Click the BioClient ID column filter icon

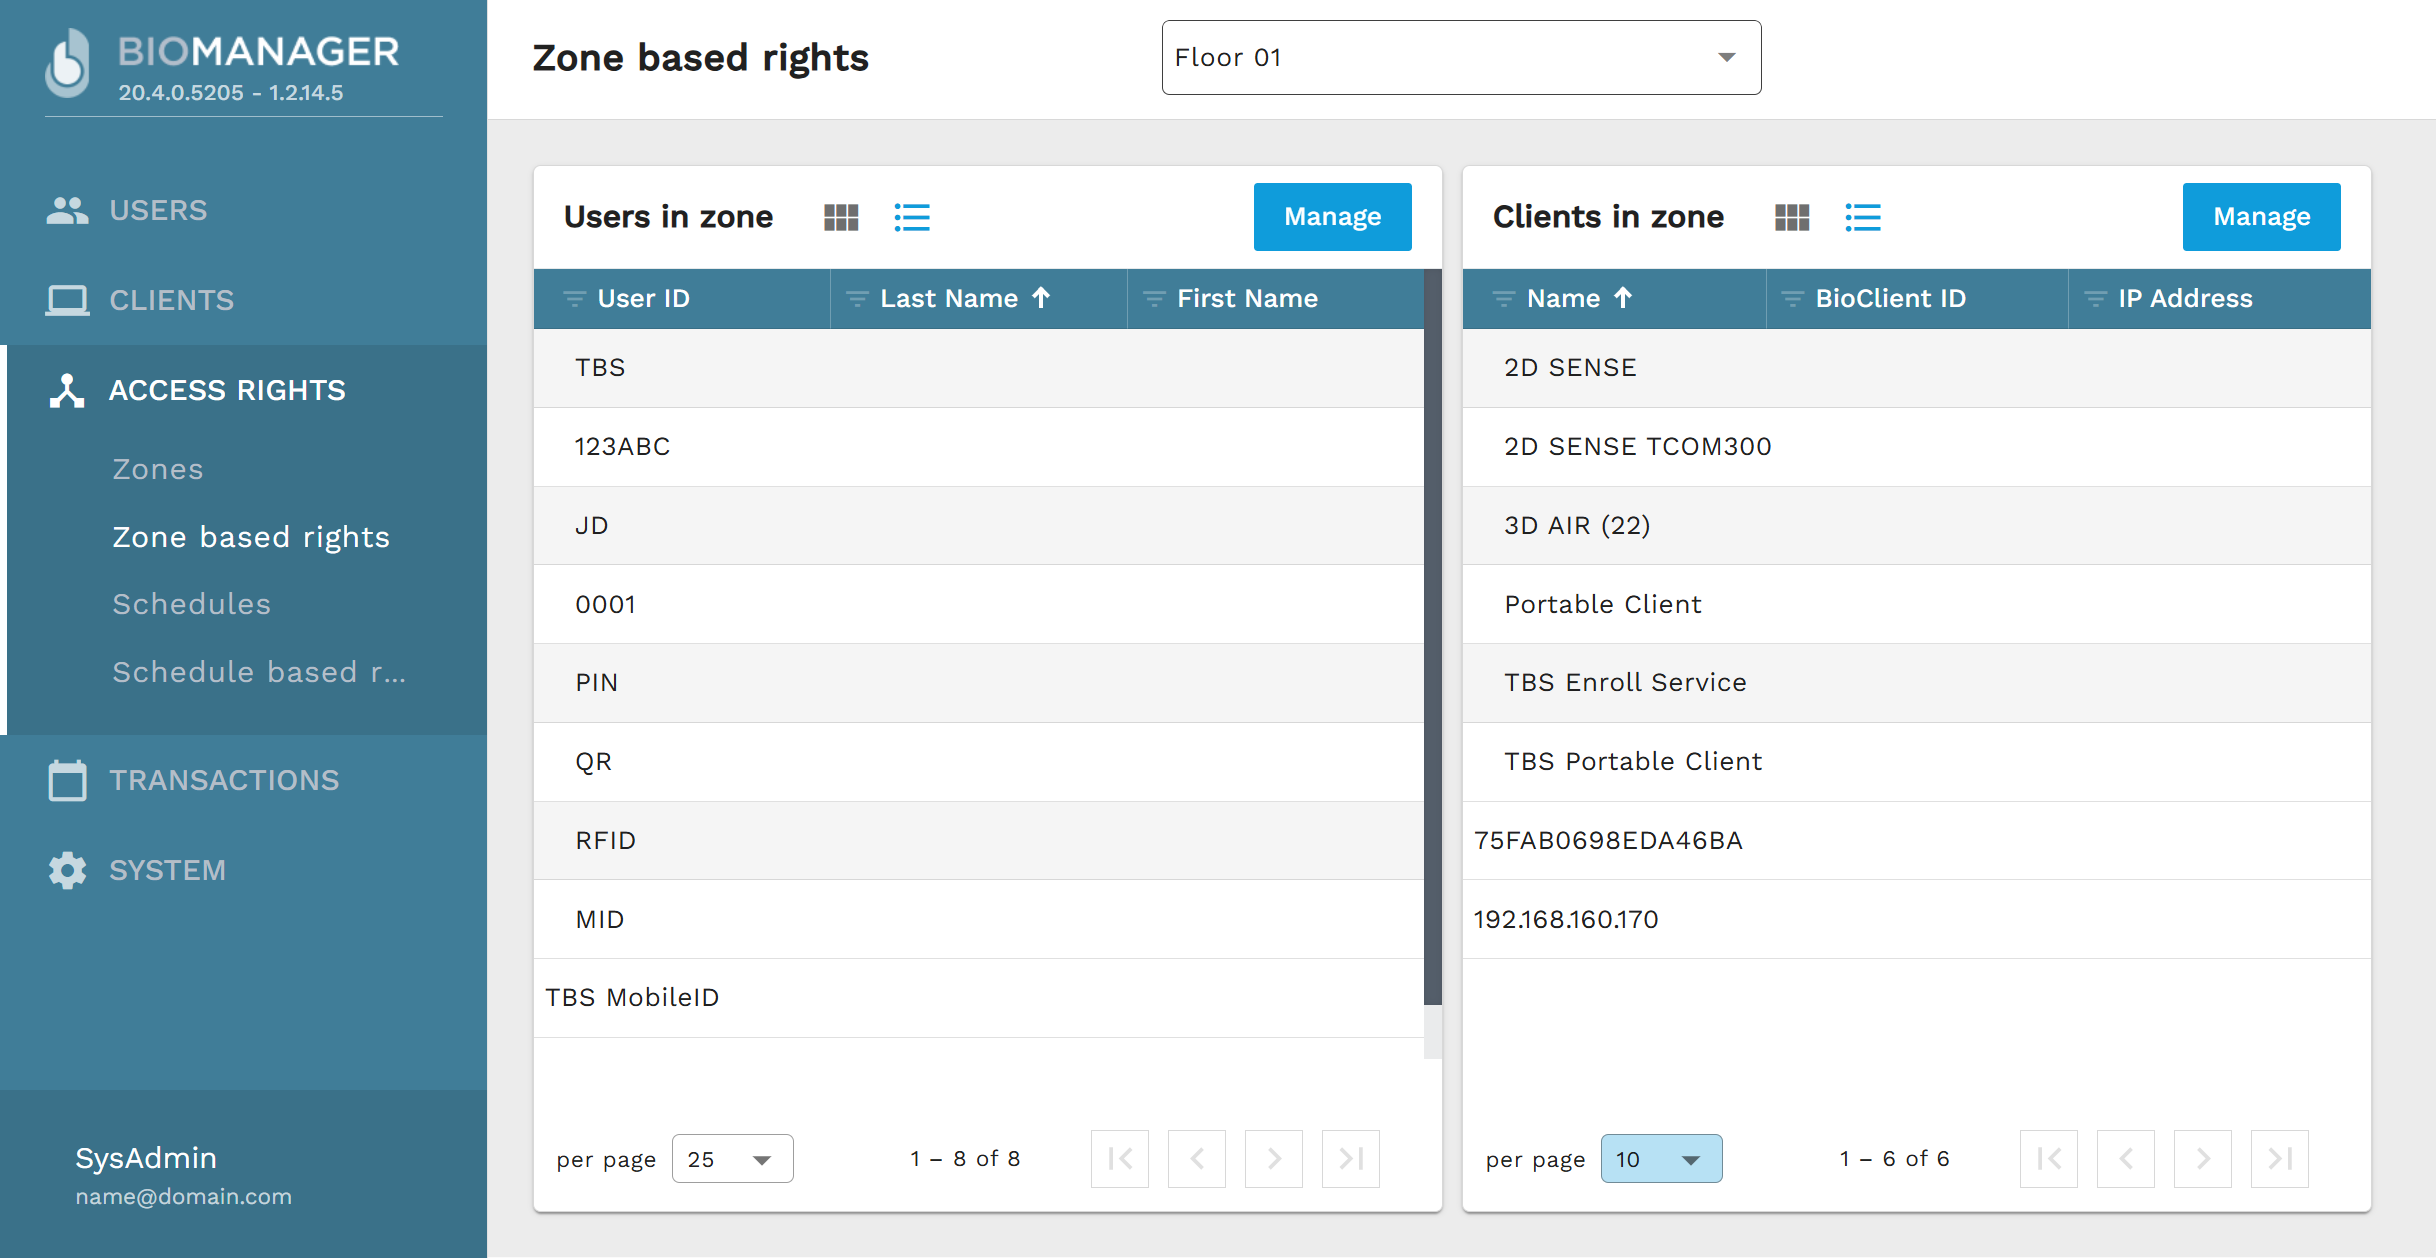pyautogui.click(x=1792, y=299)
